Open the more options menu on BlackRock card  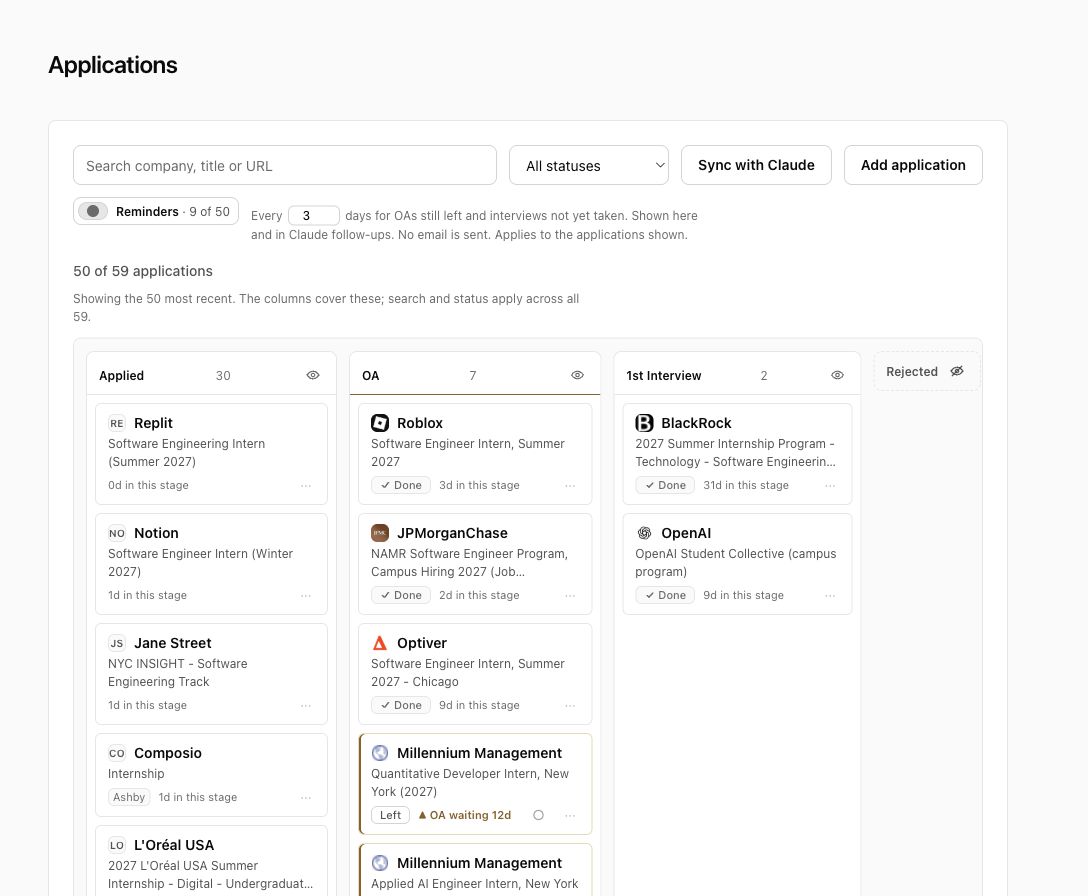830,486
